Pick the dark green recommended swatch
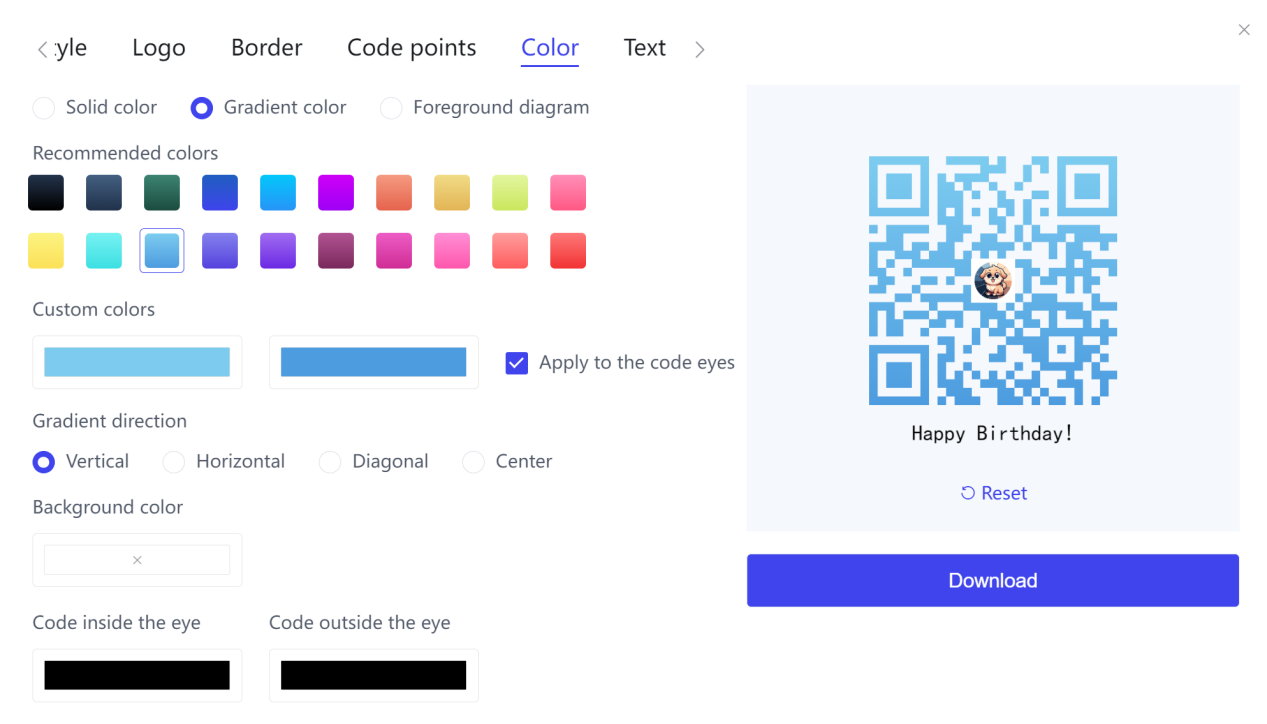The image size is (1267, 724). tap(162, 192)
